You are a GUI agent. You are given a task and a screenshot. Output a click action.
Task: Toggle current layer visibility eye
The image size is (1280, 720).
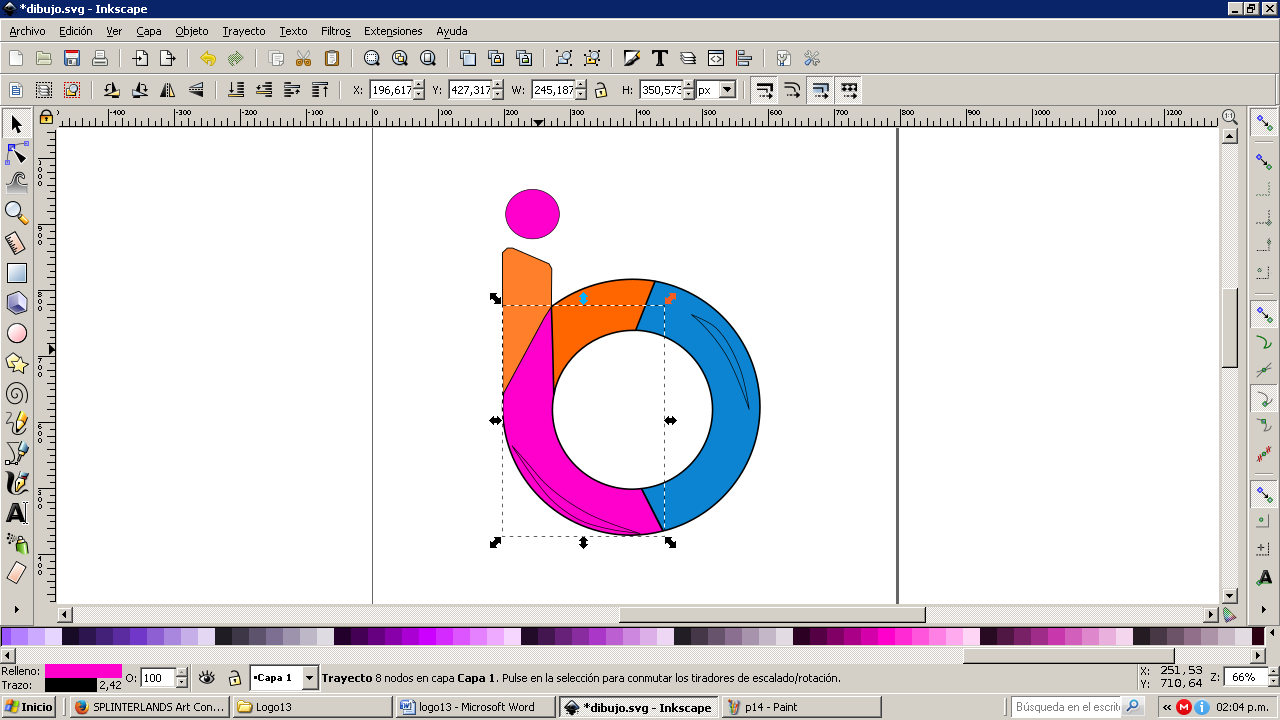click(x=207, y=678)
